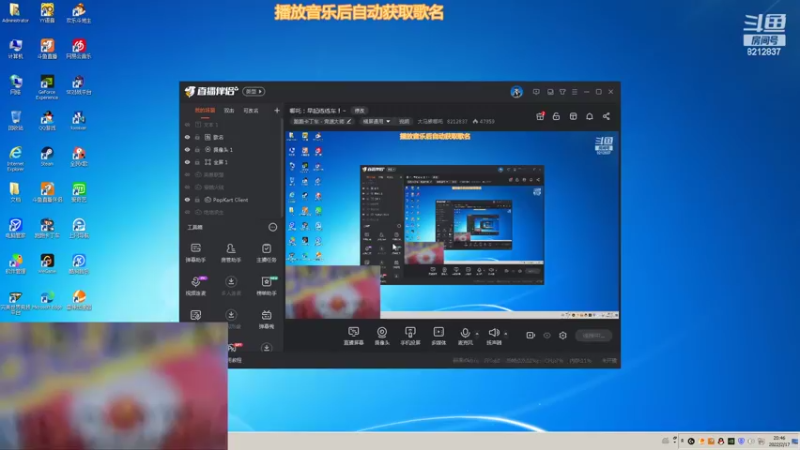The width and height of the screenshot is (800, 450).
Task: Hide the 全屏 1 source layer
Action: click(x=187, y=162)
